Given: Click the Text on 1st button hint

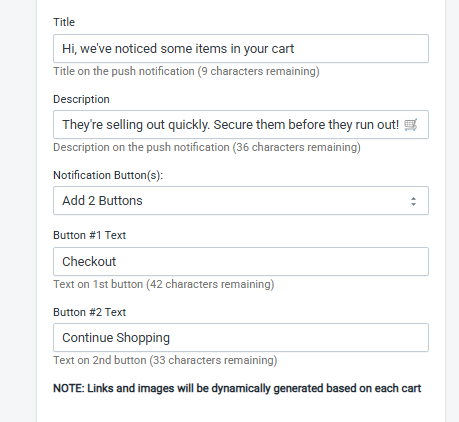Looking at the screenshot, I should [164, 284].
